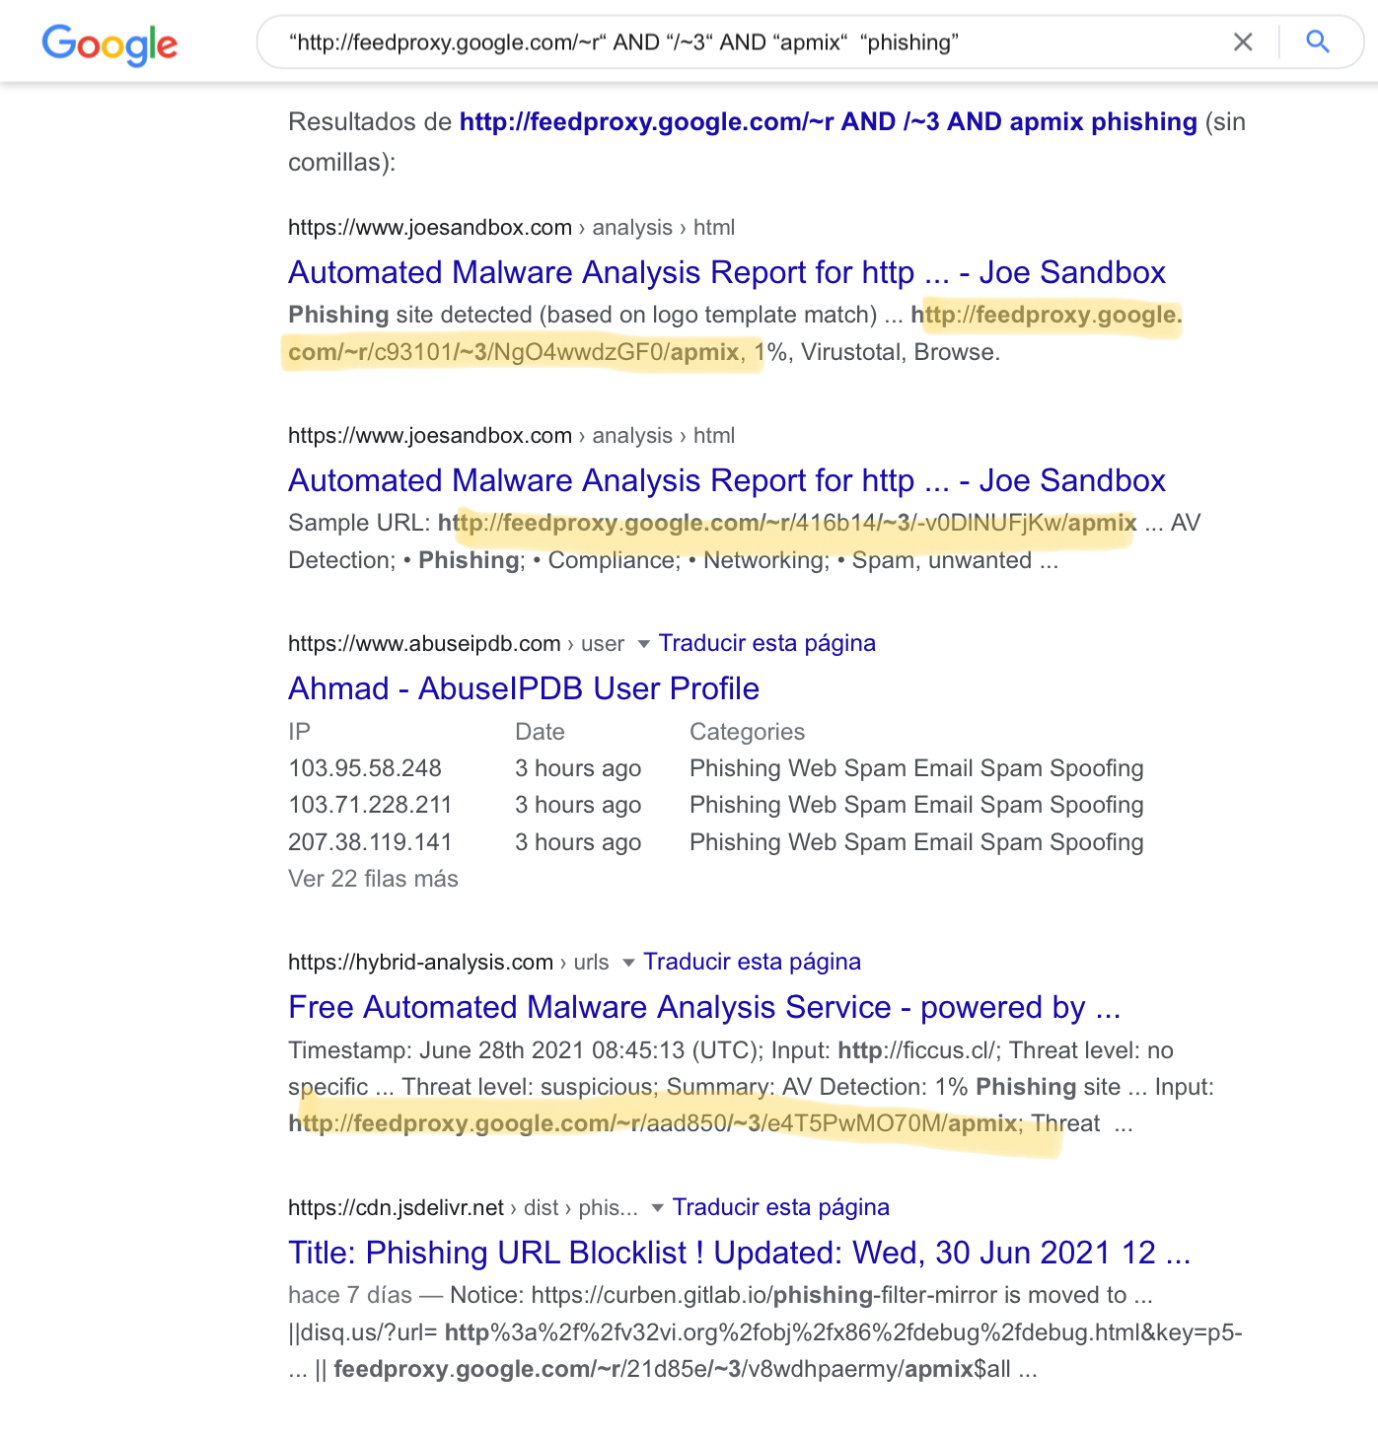Click Traducir esta página on the AbuseIPDB result
This screenshot has width=1378, height=1437.
pos(766,643)
